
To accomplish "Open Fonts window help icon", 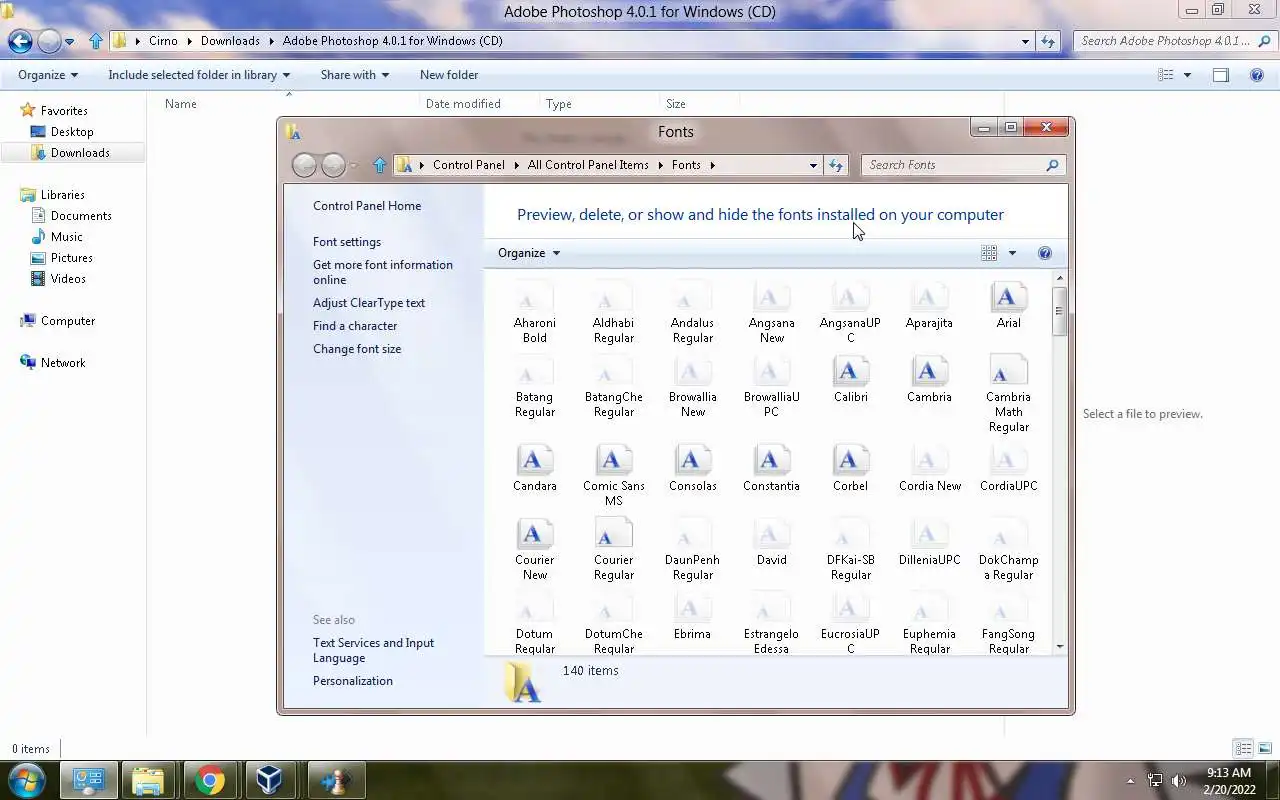I will pos(1044,253).
